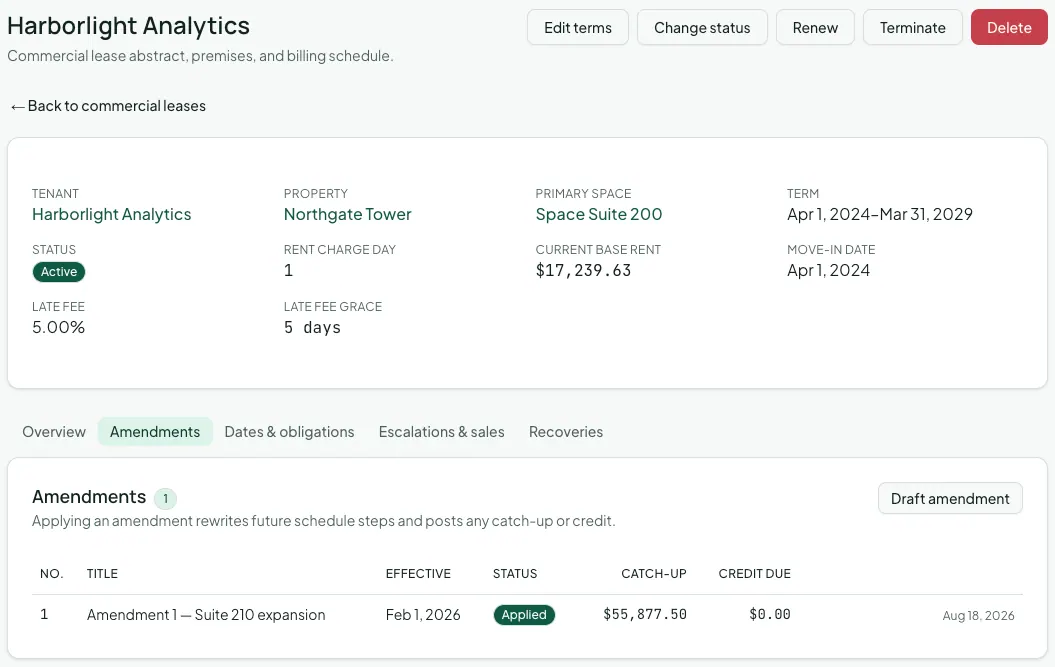This screenshot has height=667, width=1055.
Task: Select the Amendment 1 — Suite 210 expansion row title
Action: tap(206, 615)
